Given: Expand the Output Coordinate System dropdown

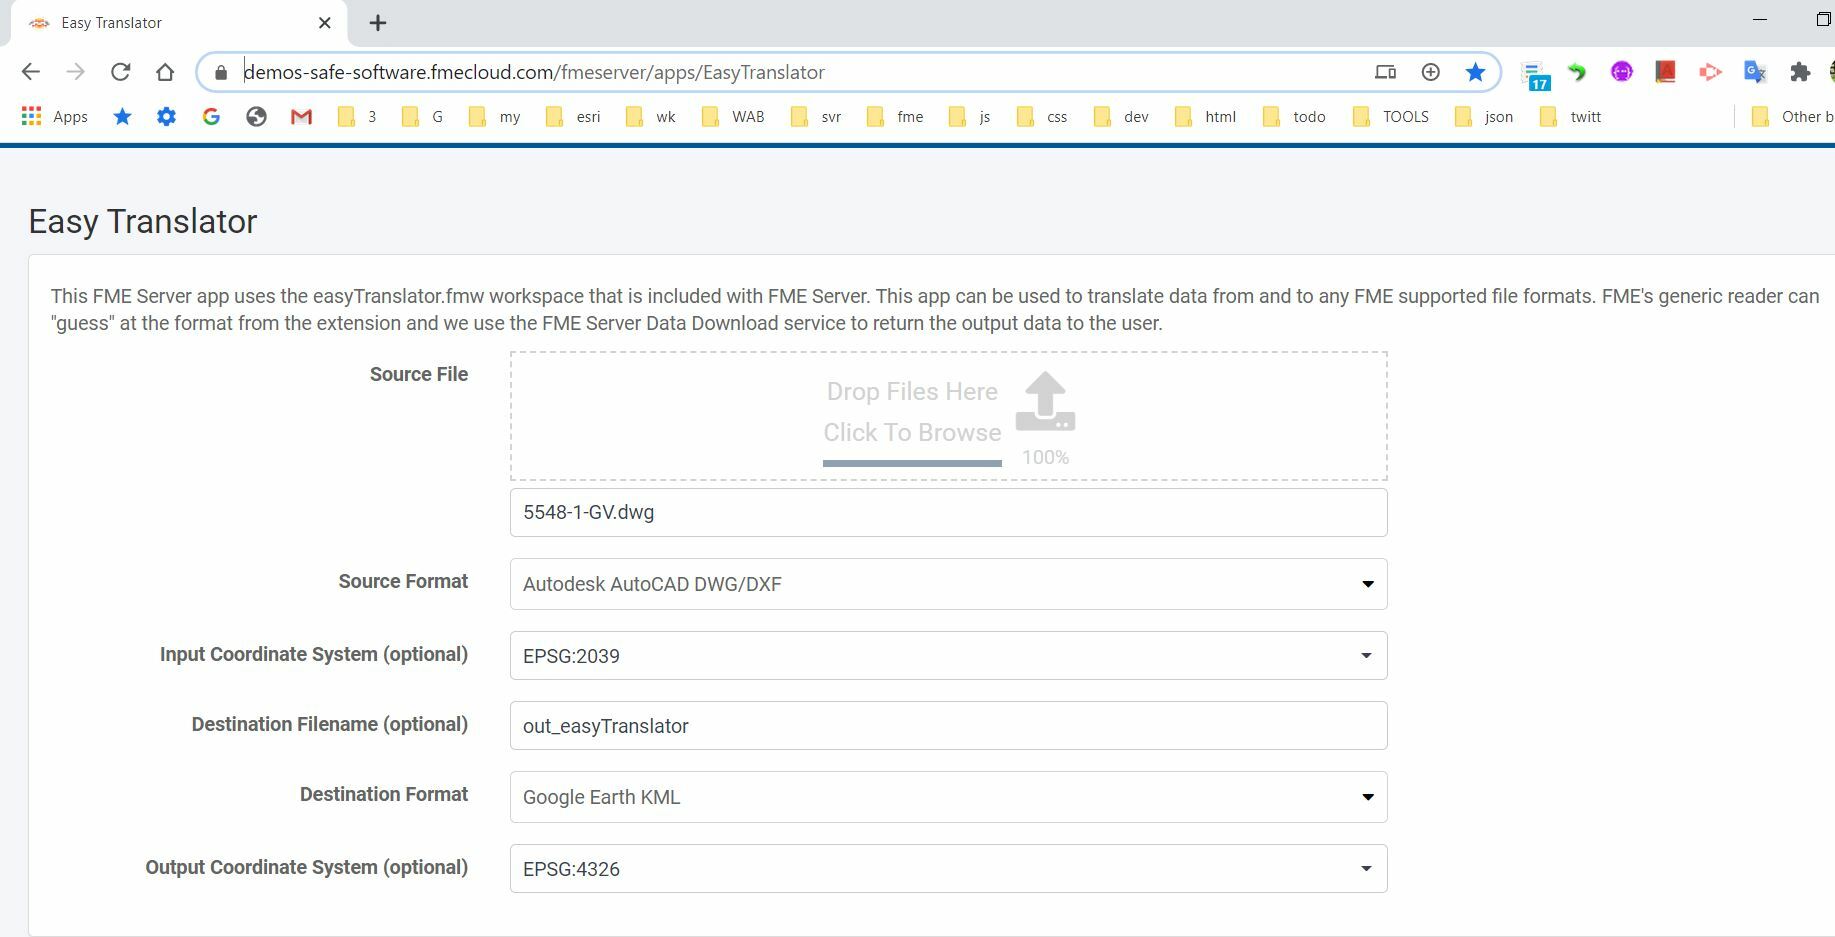Looking at the screenshot, I should point(948,869).
